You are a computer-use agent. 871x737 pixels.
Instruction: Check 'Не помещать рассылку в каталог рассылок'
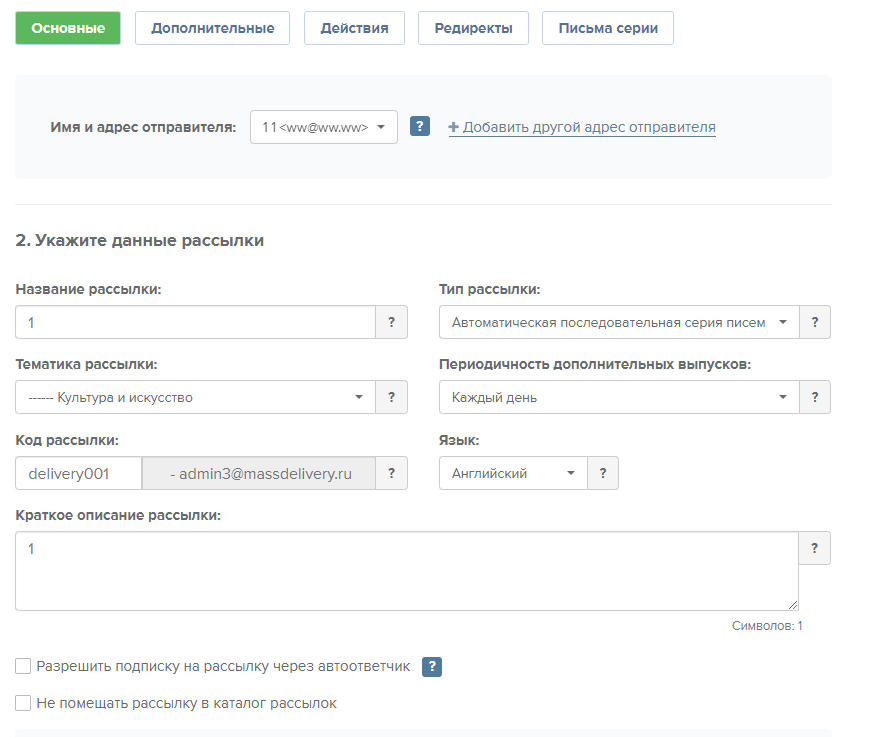pos(22,703)
